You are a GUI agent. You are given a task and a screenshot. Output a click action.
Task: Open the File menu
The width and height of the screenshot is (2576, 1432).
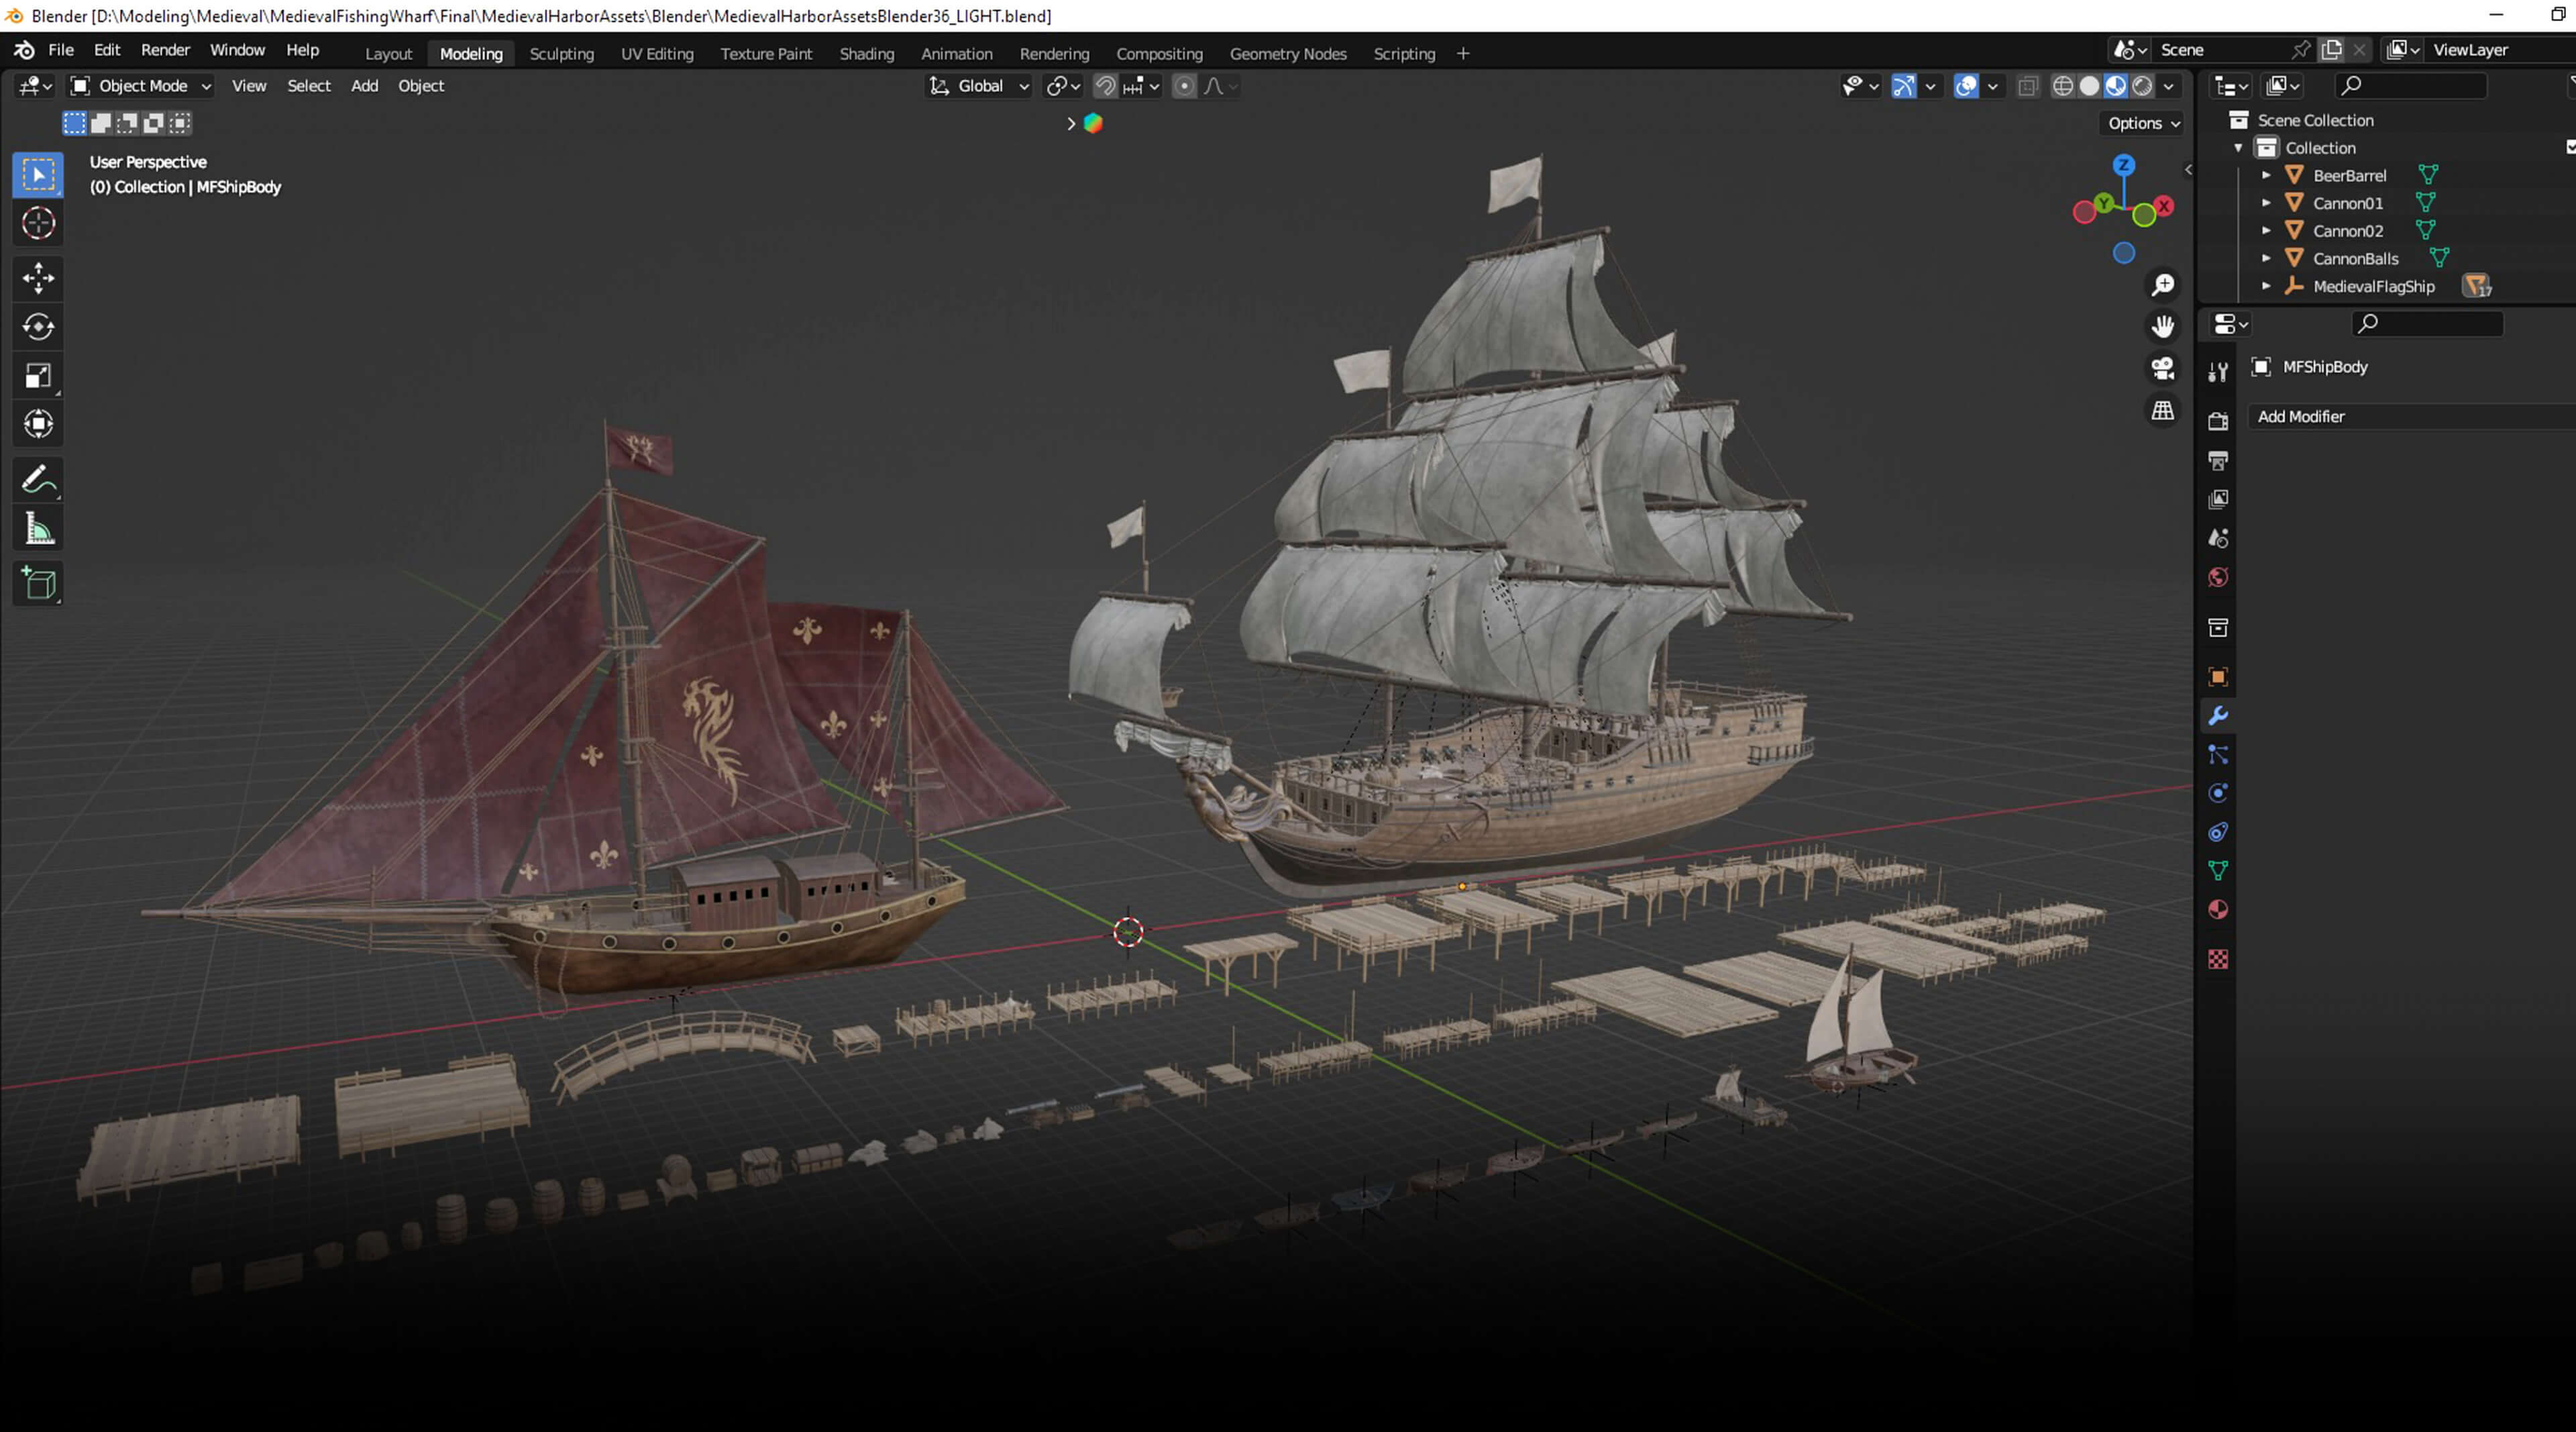(61, 50)
